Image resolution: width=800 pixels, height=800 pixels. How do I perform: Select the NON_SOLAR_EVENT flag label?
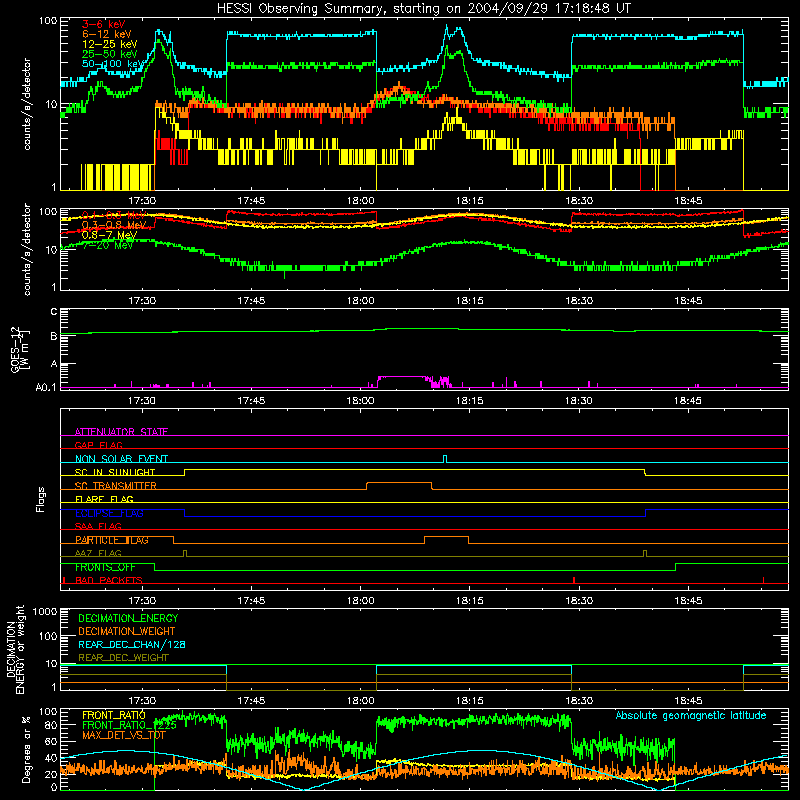[121, 459]
